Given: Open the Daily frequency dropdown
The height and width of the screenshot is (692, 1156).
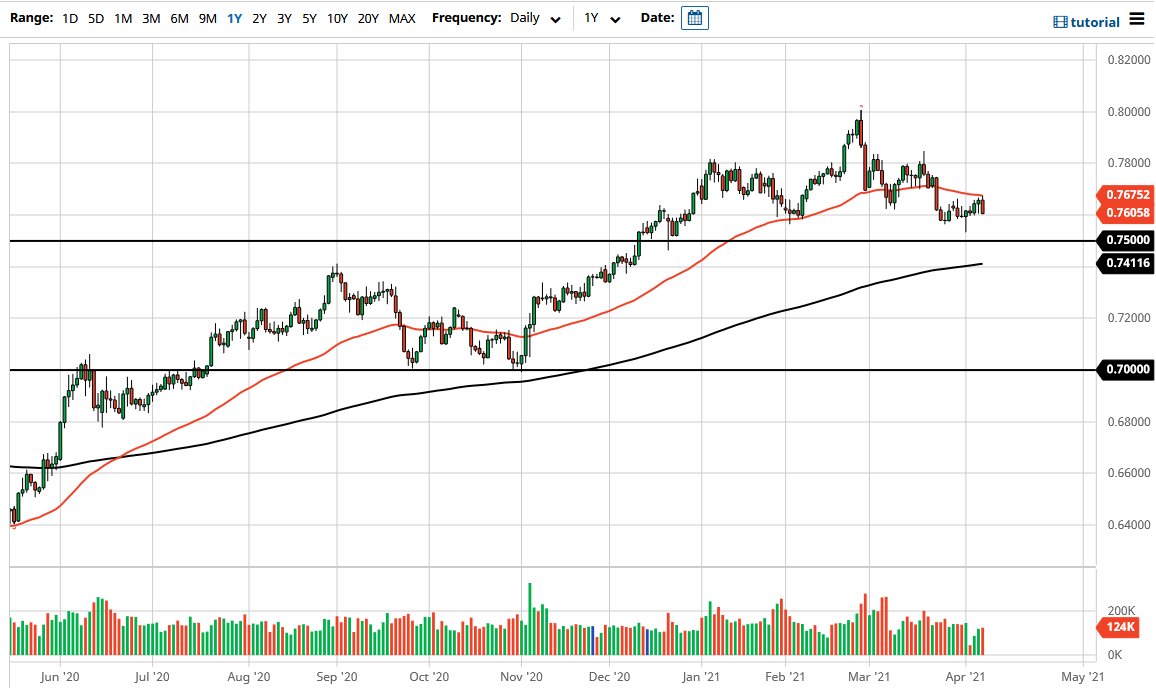Looking at the screenshot, I should tap(527, 18).
